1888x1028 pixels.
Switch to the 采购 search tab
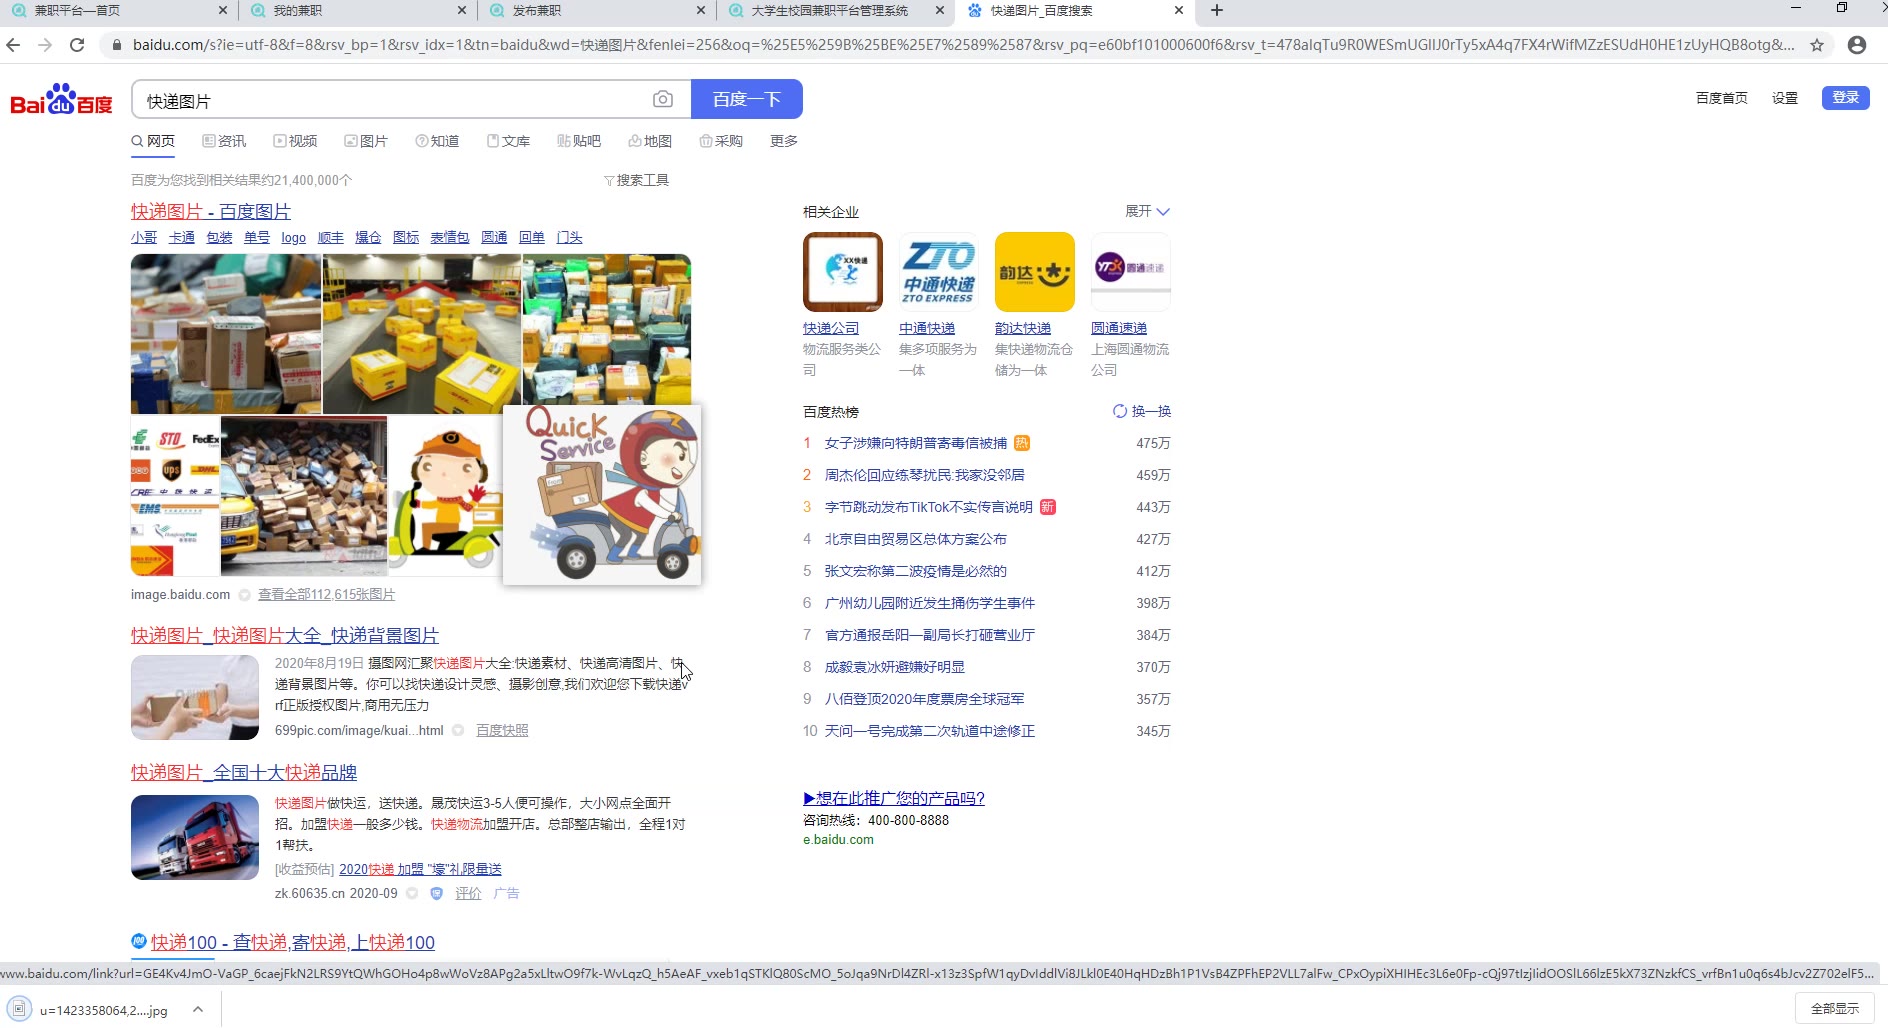(721, 141)
